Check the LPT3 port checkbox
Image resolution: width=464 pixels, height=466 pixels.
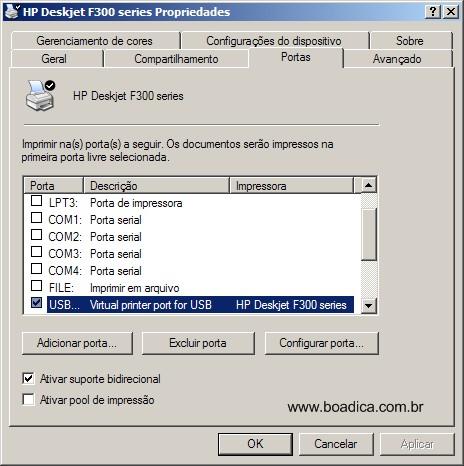(x=36, y=201)
